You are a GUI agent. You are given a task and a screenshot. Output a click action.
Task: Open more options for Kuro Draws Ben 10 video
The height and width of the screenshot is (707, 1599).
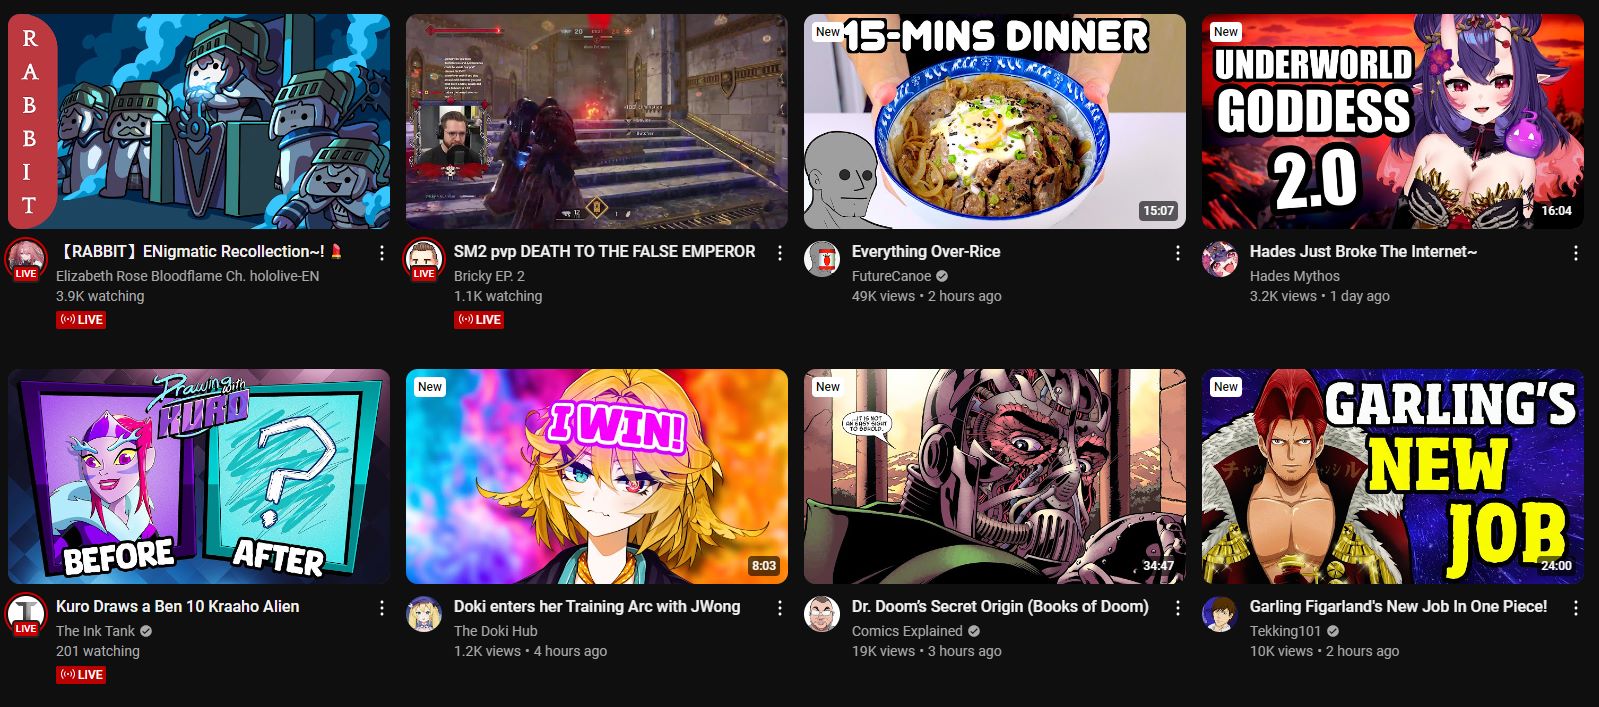coord(381,608)
